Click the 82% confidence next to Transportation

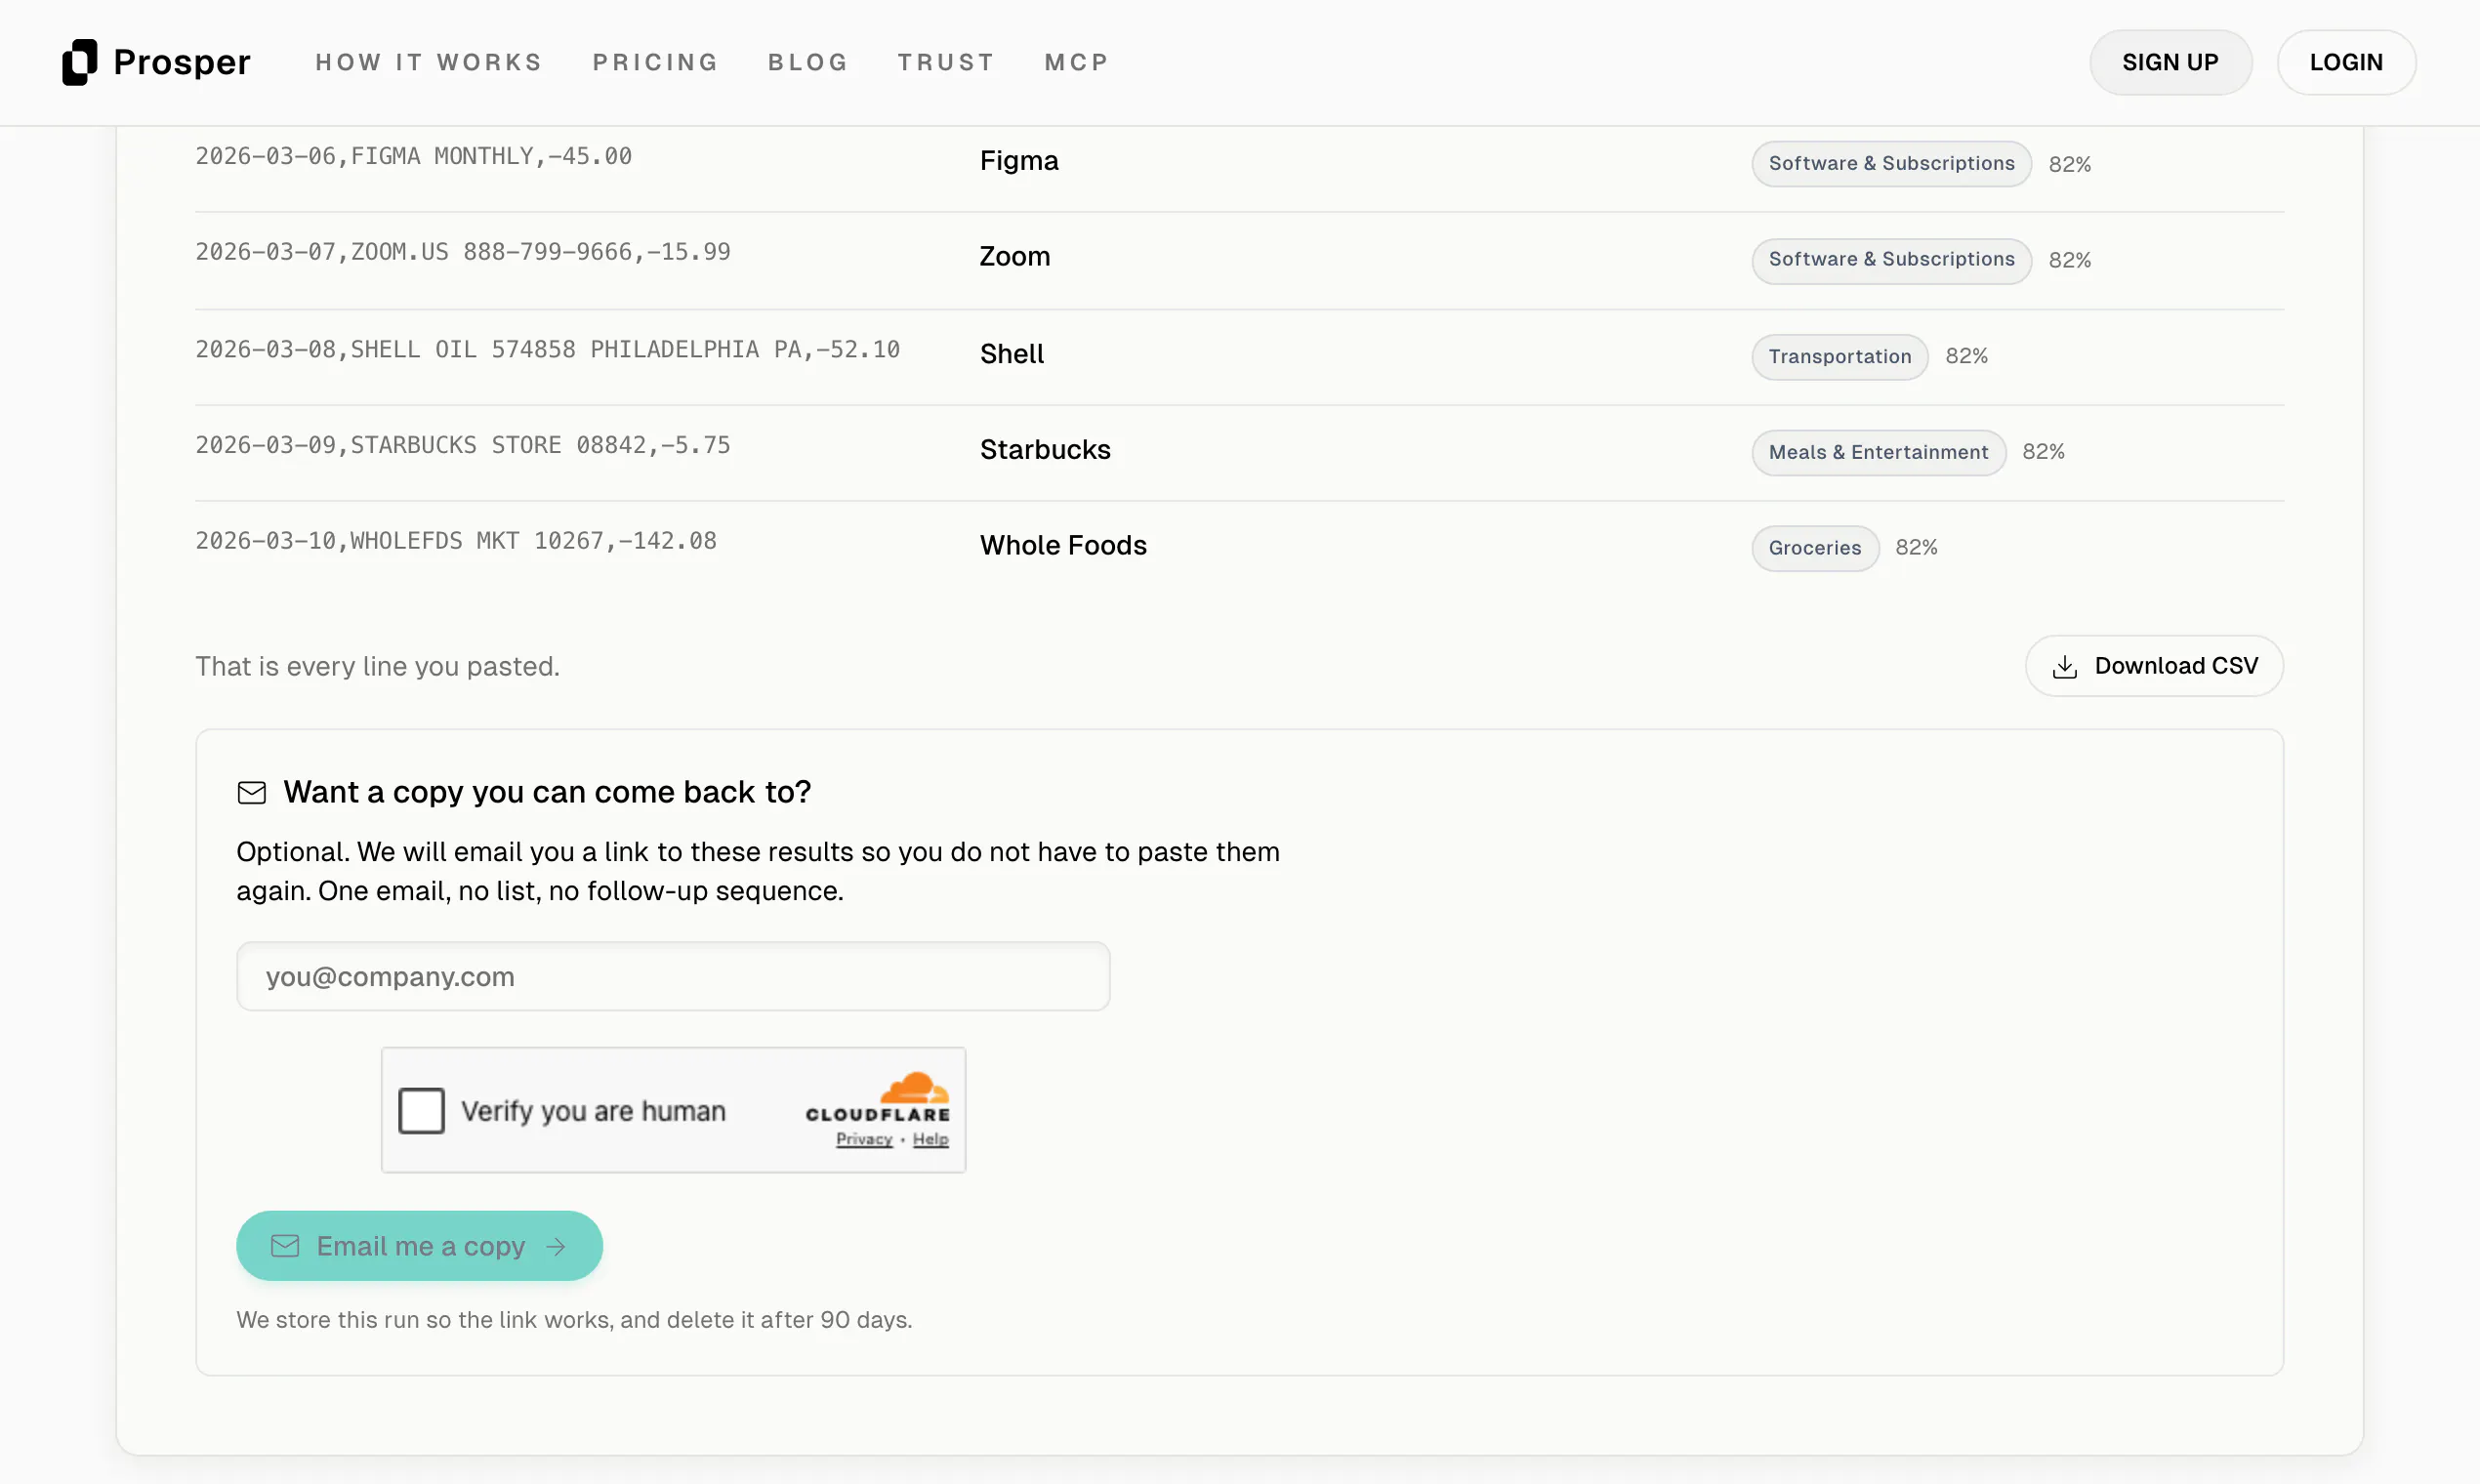[1966, 356]
